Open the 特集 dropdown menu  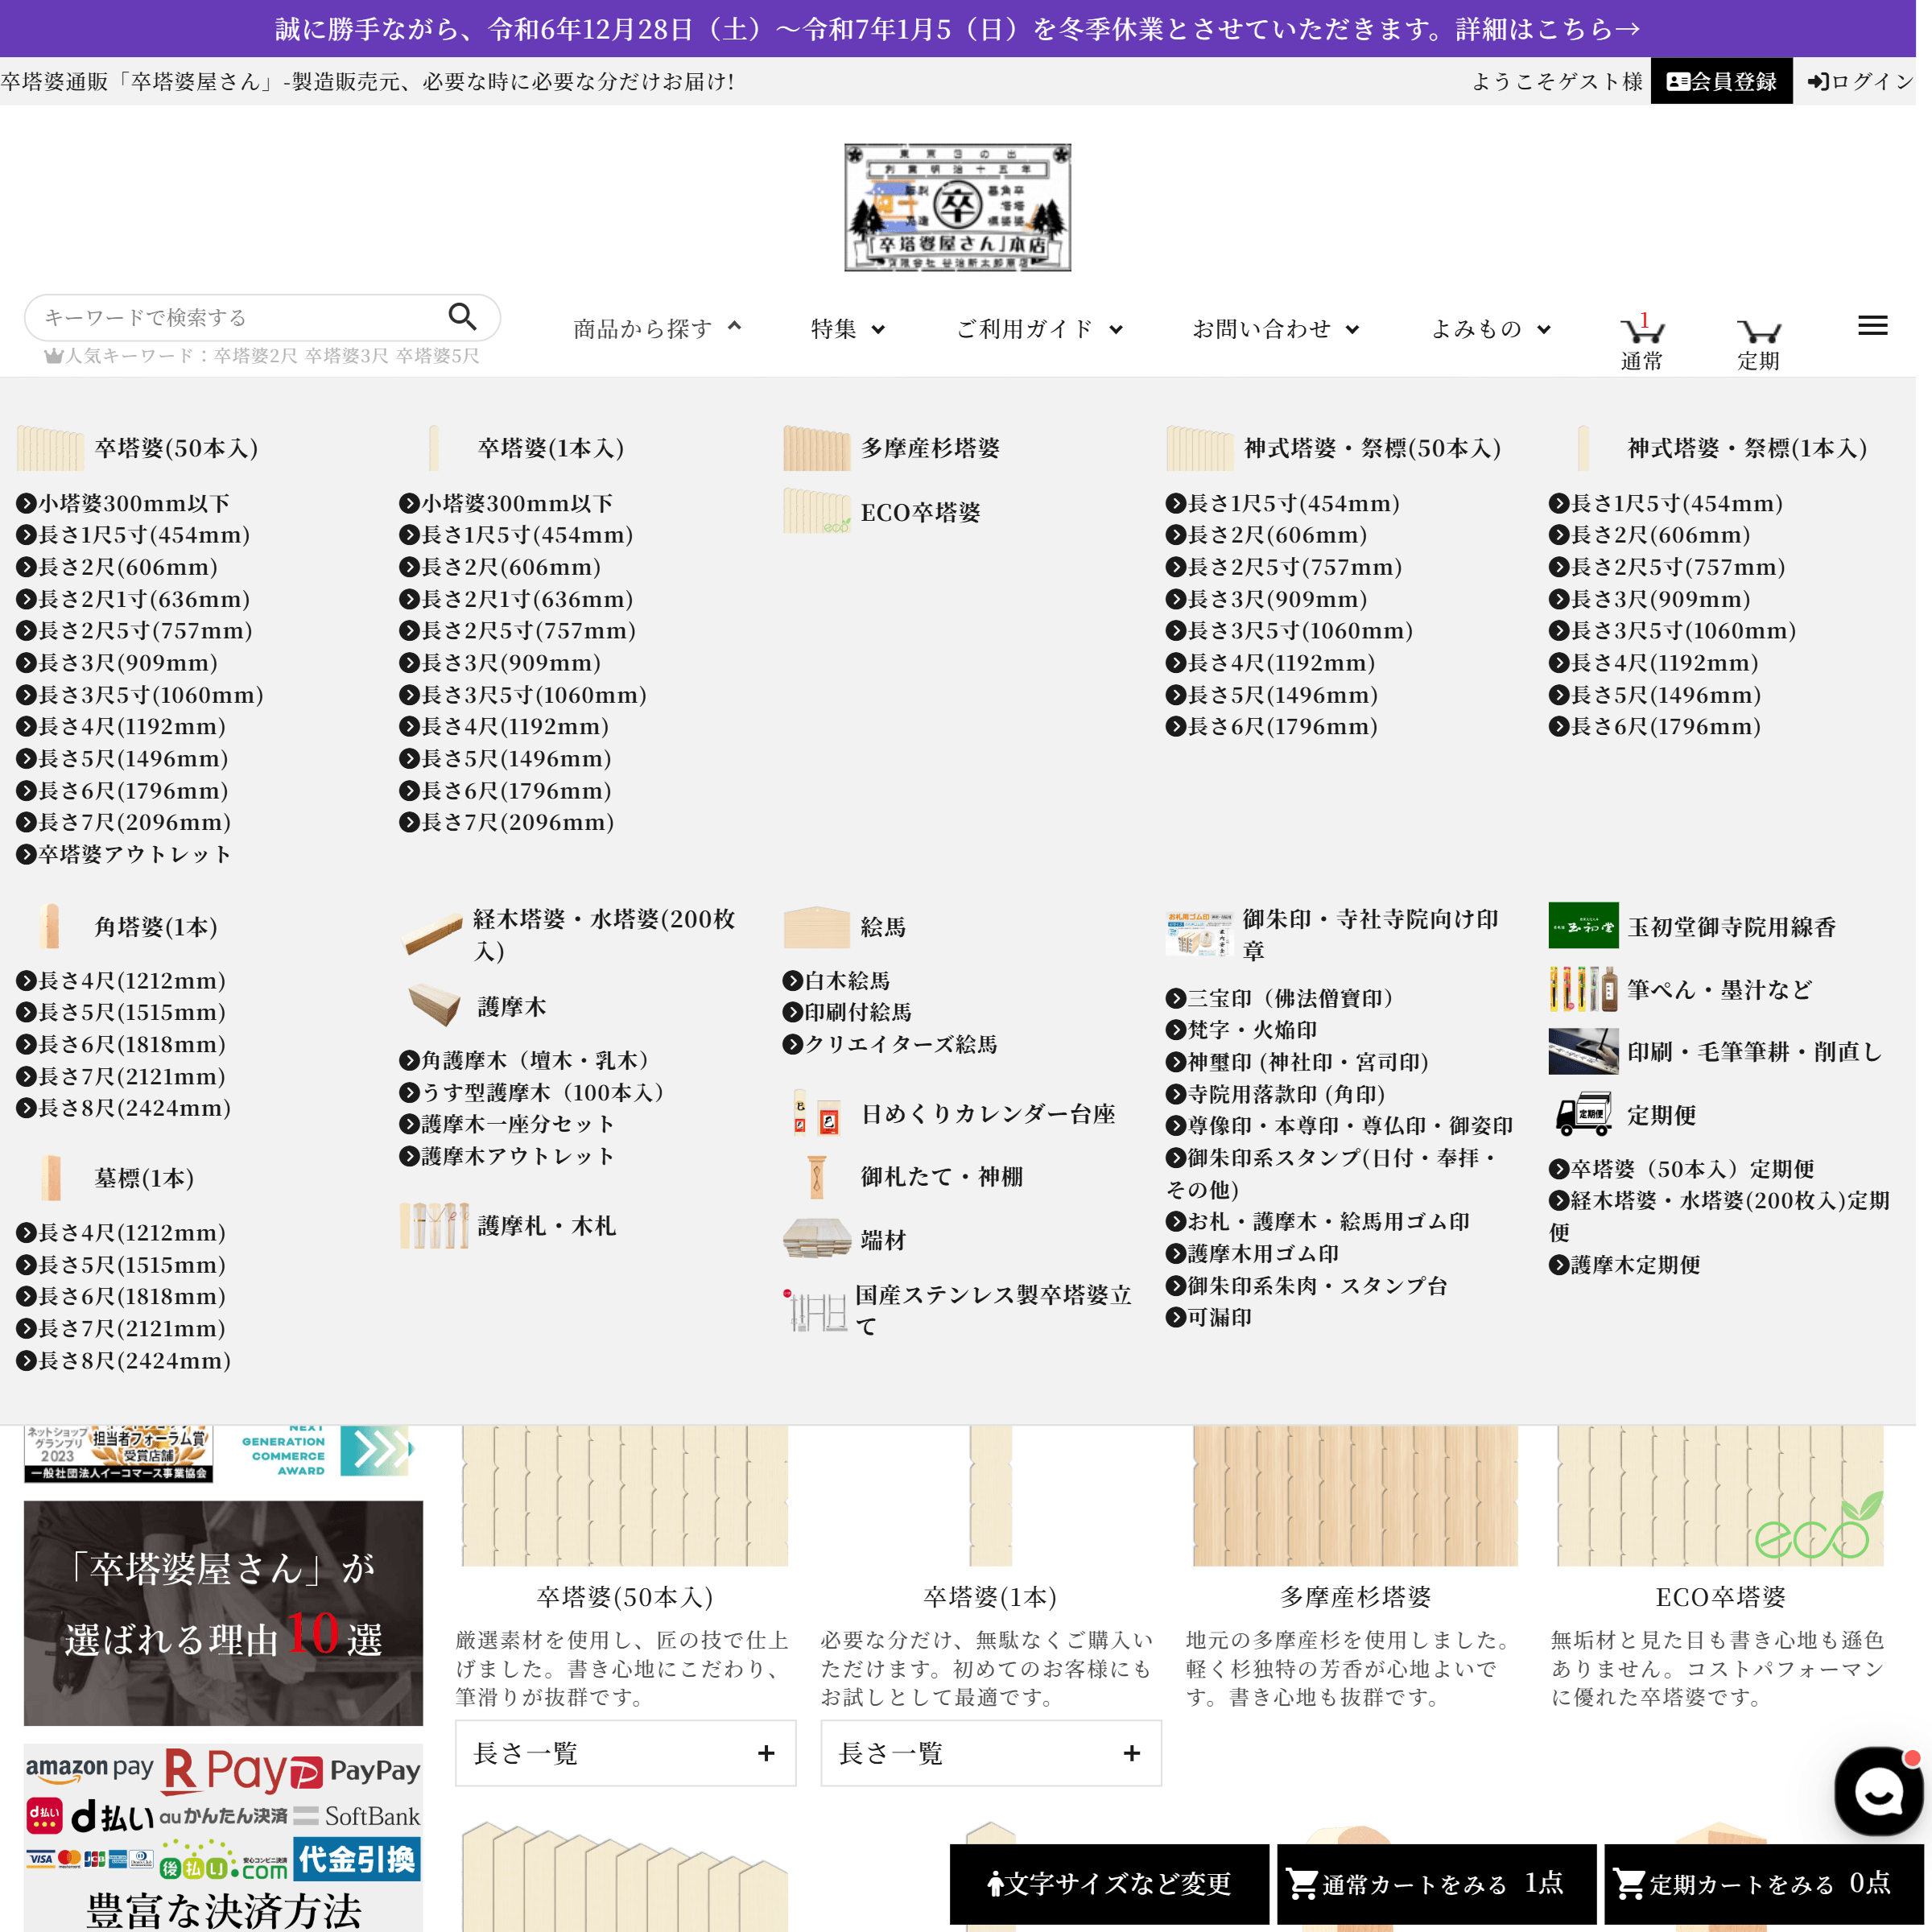tap(847, 328)
